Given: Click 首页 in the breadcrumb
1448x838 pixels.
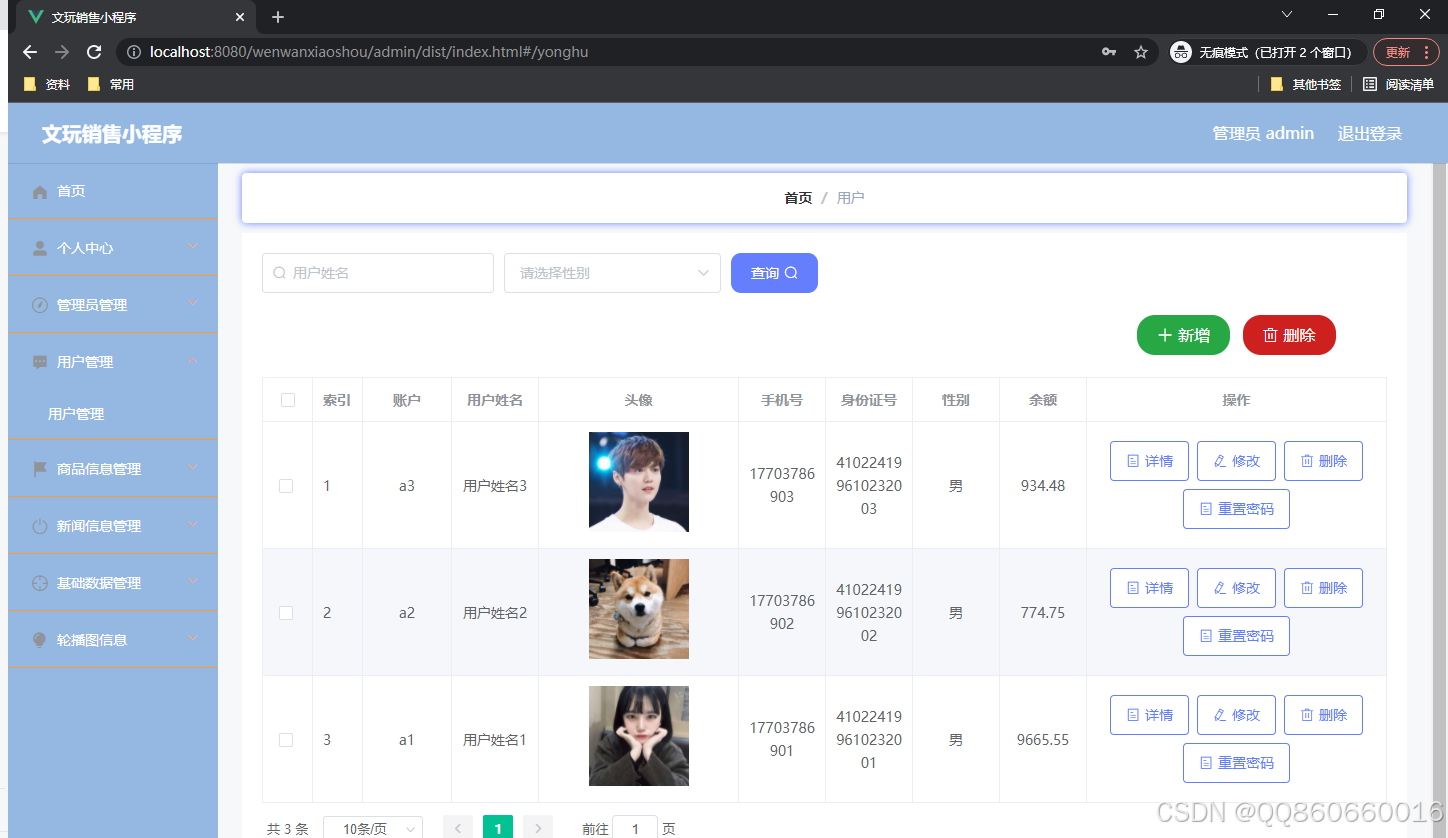Looking at the screenshot, I should pos(798,198).
